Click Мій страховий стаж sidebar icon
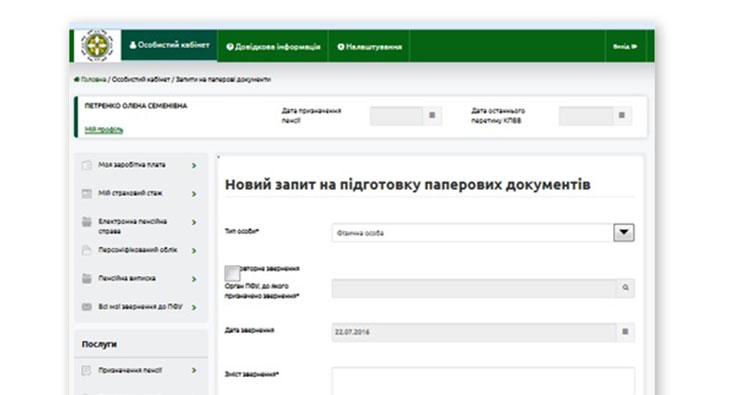 (87, 194)
